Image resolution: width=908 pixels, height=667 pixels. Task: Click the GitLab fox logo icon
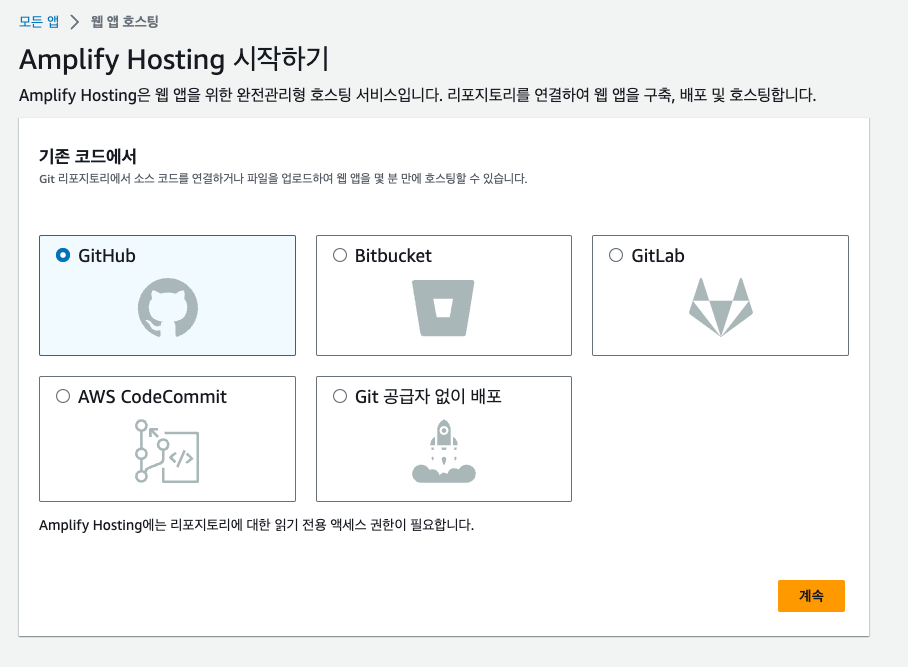[720, 307]
